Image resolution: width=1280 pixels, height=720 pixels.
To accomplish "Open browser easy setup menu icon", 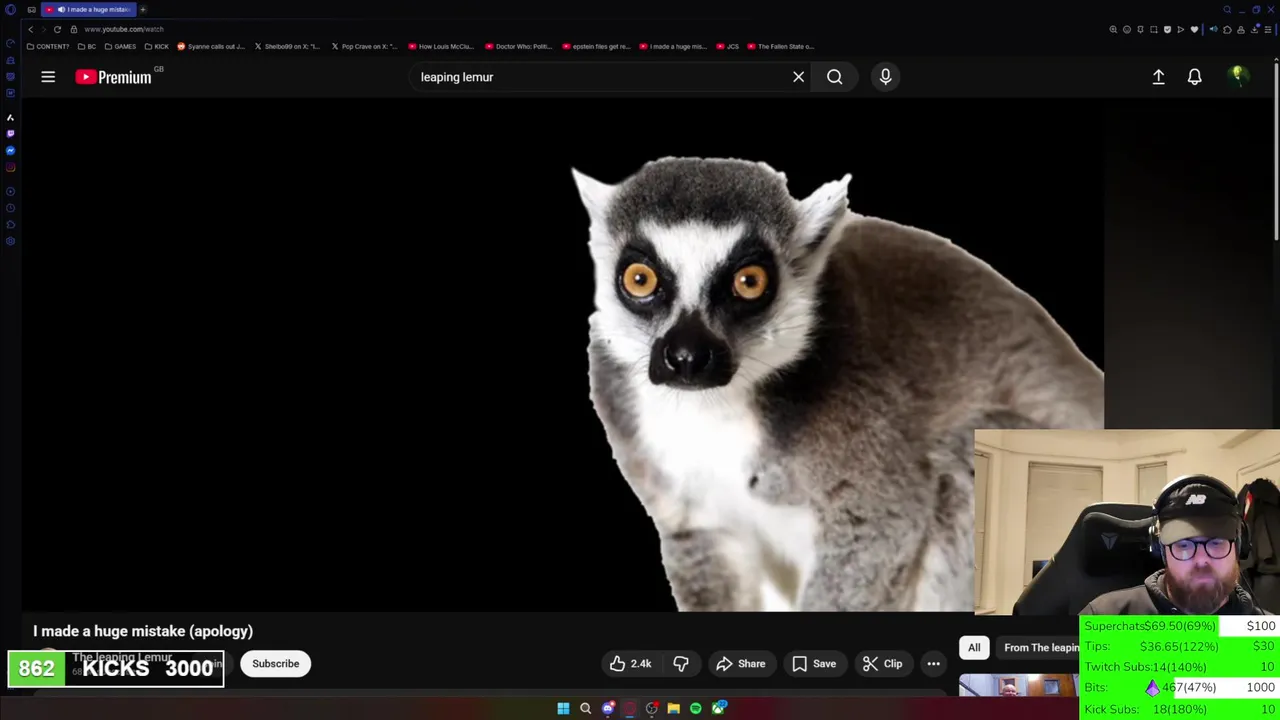I will [1268, 29].
